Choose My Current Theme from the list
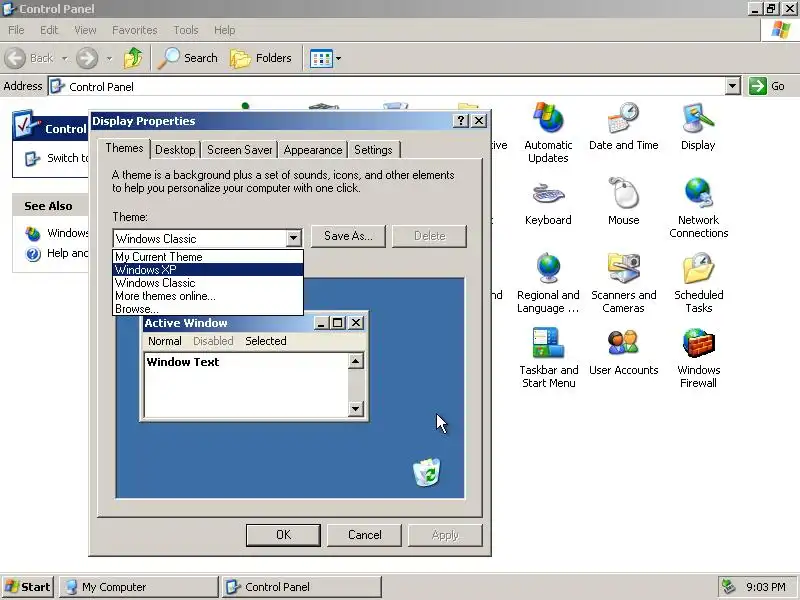 pos(208,257)
